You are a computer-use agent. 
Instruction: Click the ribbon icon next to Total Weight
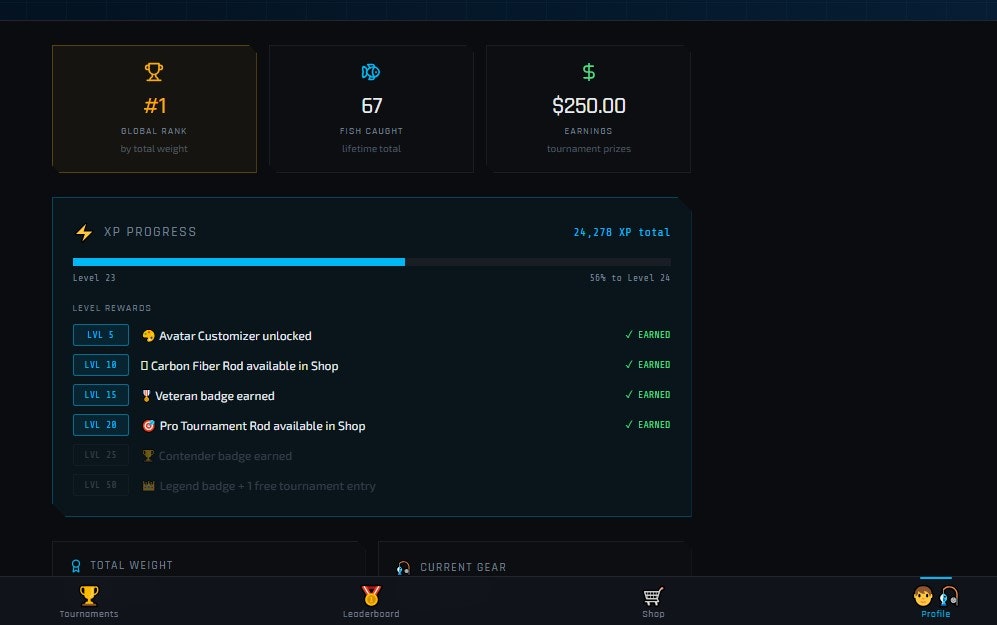tap(76, 566)
